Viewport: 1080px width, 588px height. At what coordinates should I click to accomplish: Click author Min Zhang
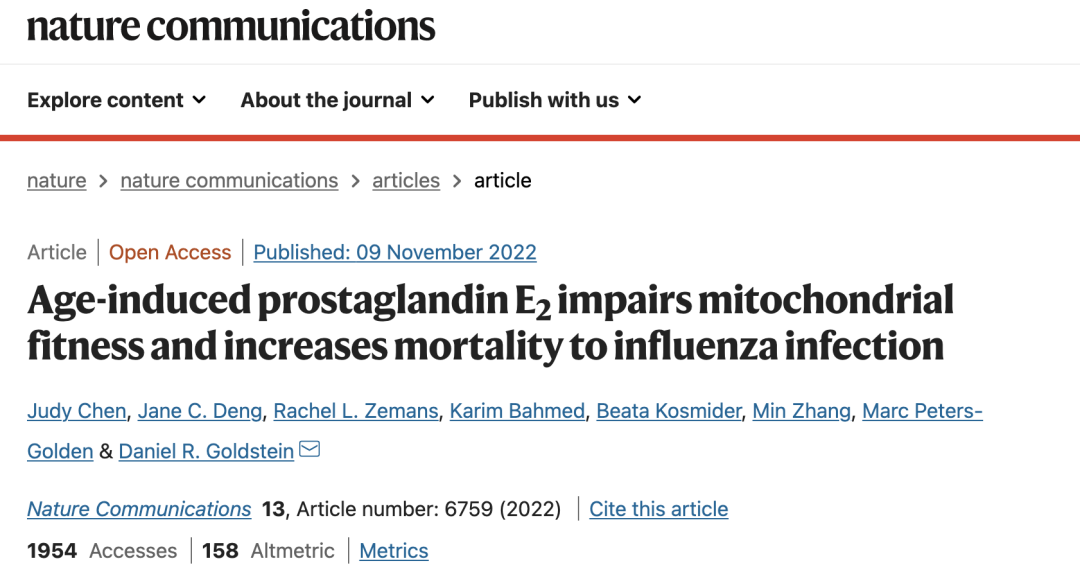click(x=801, y=411)
